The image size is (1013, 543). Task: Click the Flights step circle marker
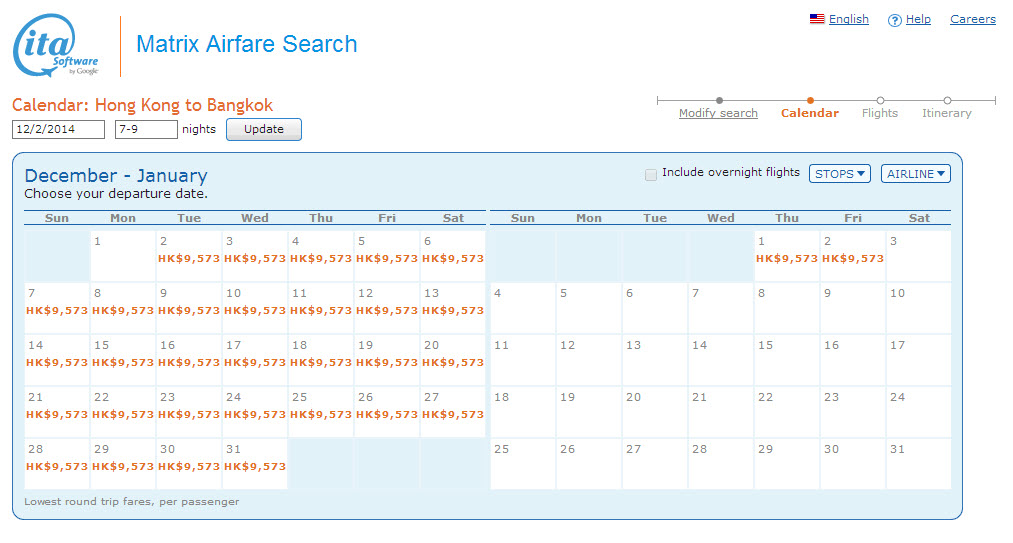[x=880, y=100]
